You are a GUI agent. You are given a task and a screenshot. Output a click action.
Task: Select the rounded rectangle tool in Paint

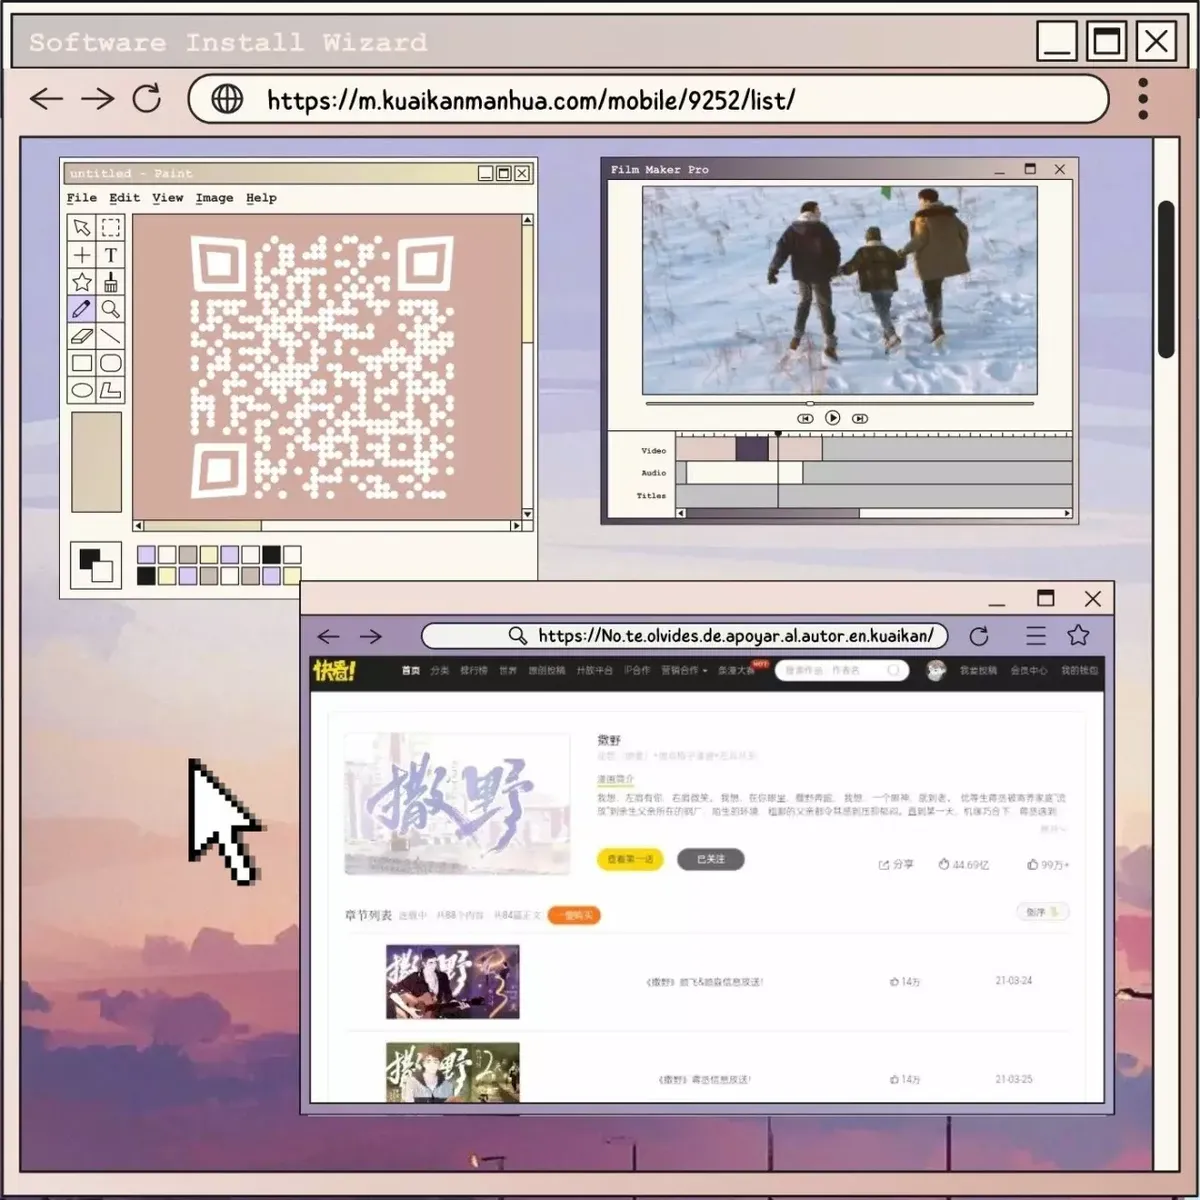[x=111, y=363]
